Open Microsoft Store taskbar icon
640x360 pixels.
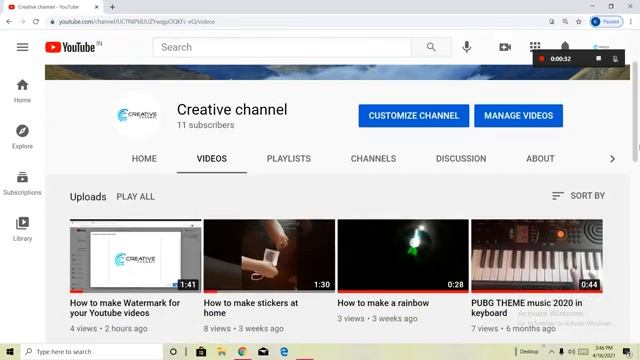click(201, 351)
